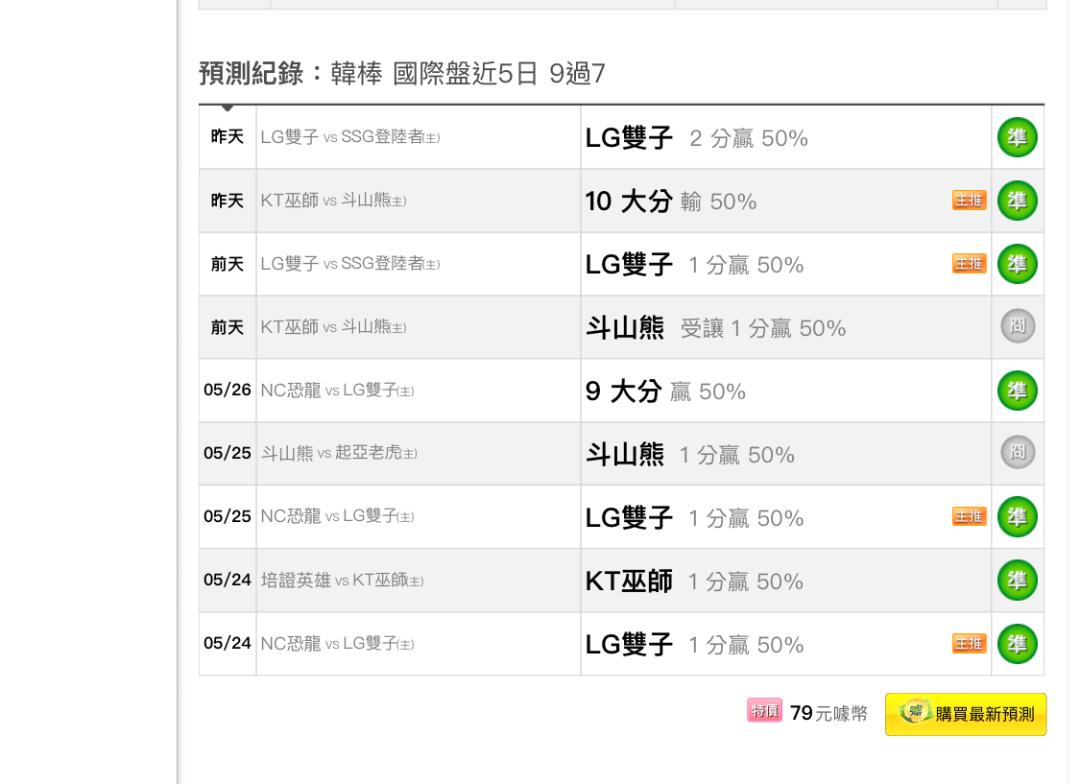
Task: Click 購買最新預測 yellow button
Action: click(966, 714)
